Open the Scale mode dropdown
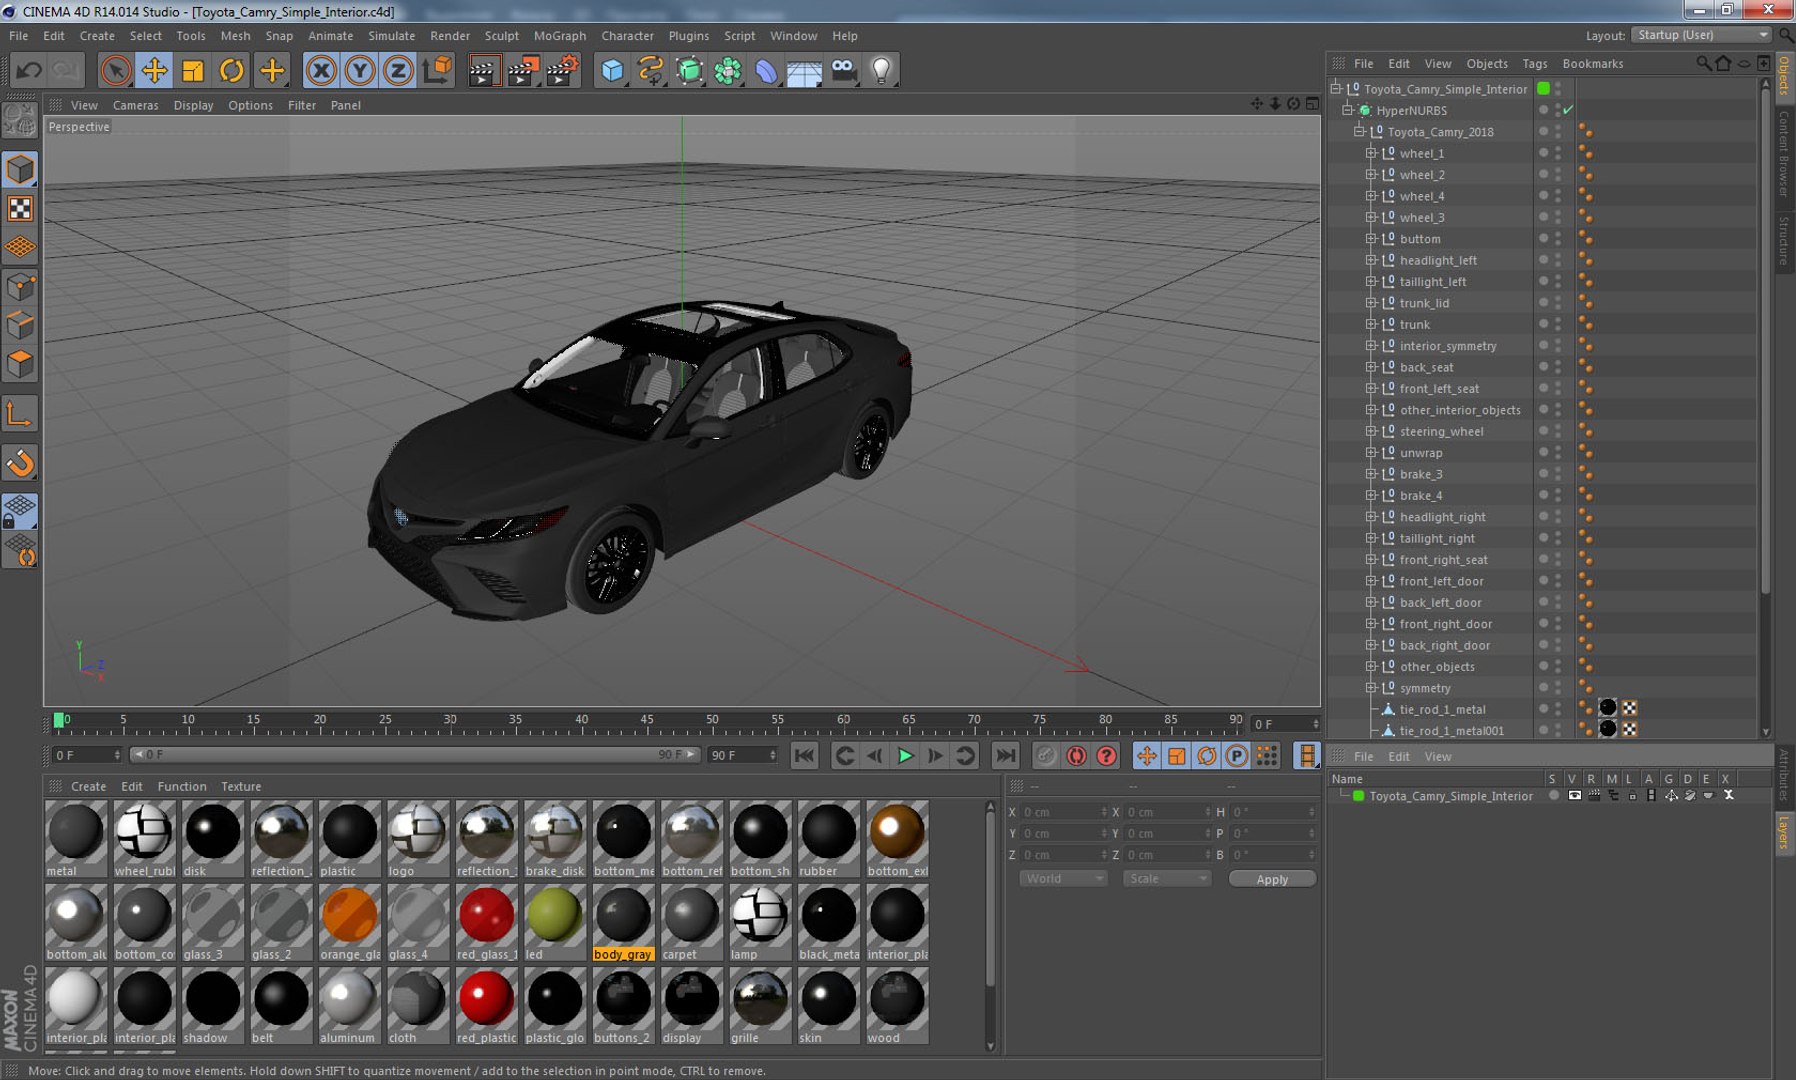 pos(1167,879)
